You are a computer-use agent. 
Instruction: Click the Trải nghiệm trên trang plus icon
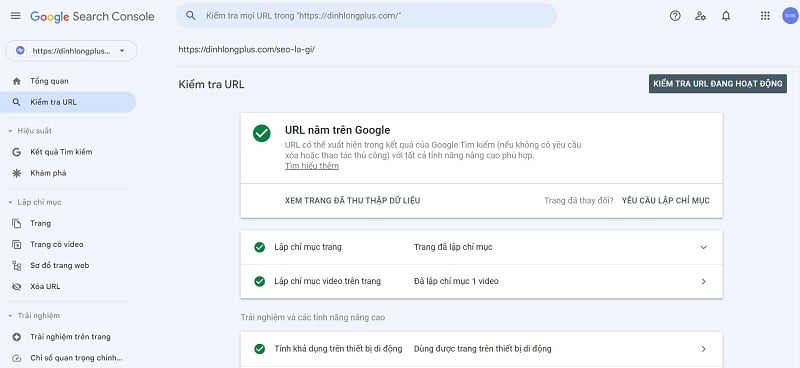(17, 337)
